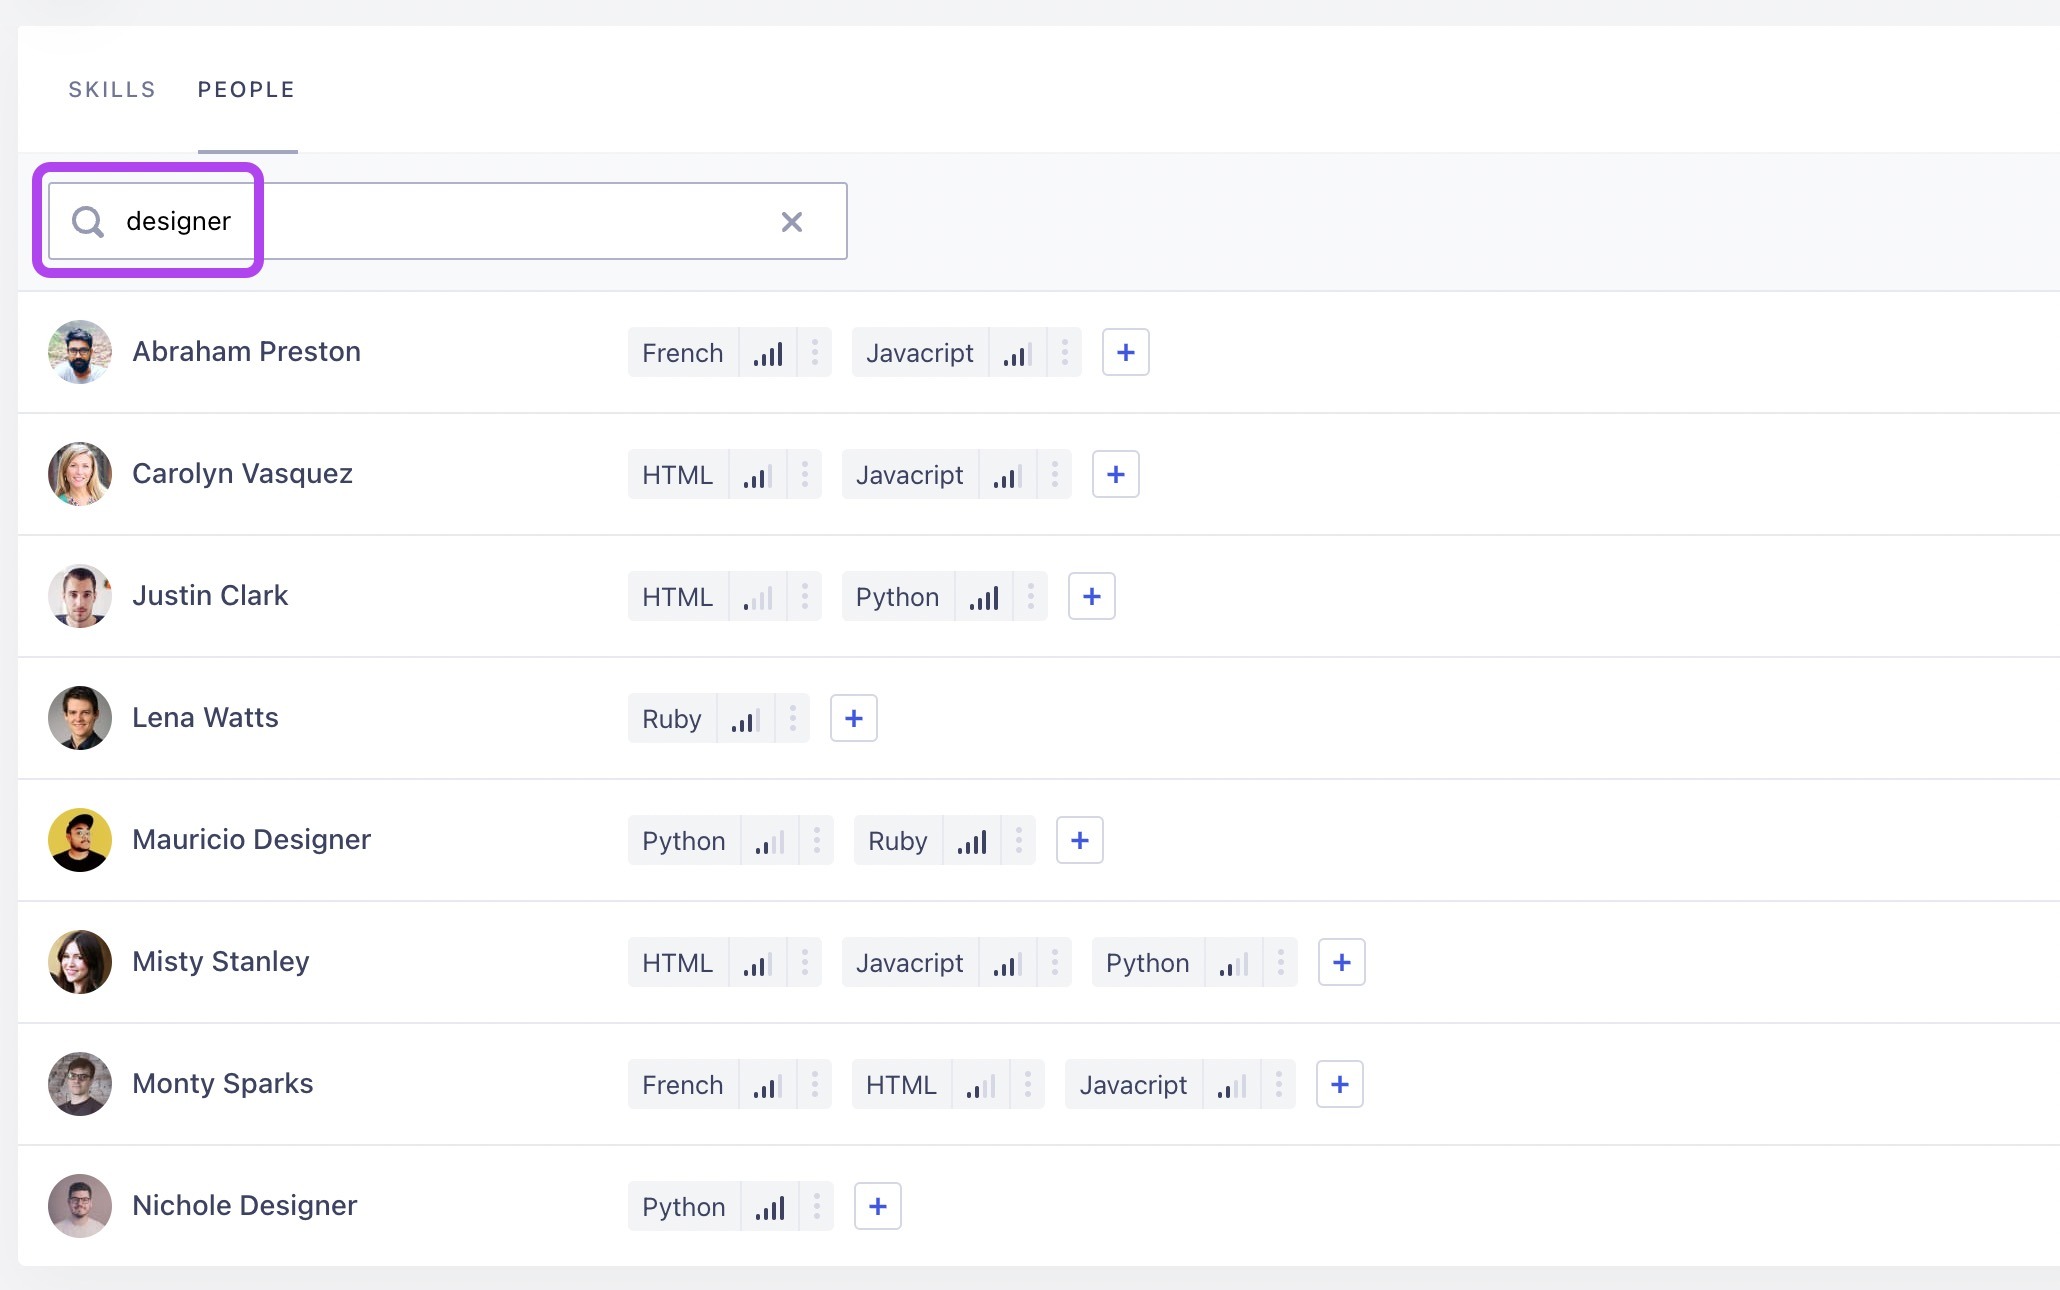Add a new skill for Nichole Designer
Viewport: 2060px width, 1290px height.
click(x=877, y=1206)
